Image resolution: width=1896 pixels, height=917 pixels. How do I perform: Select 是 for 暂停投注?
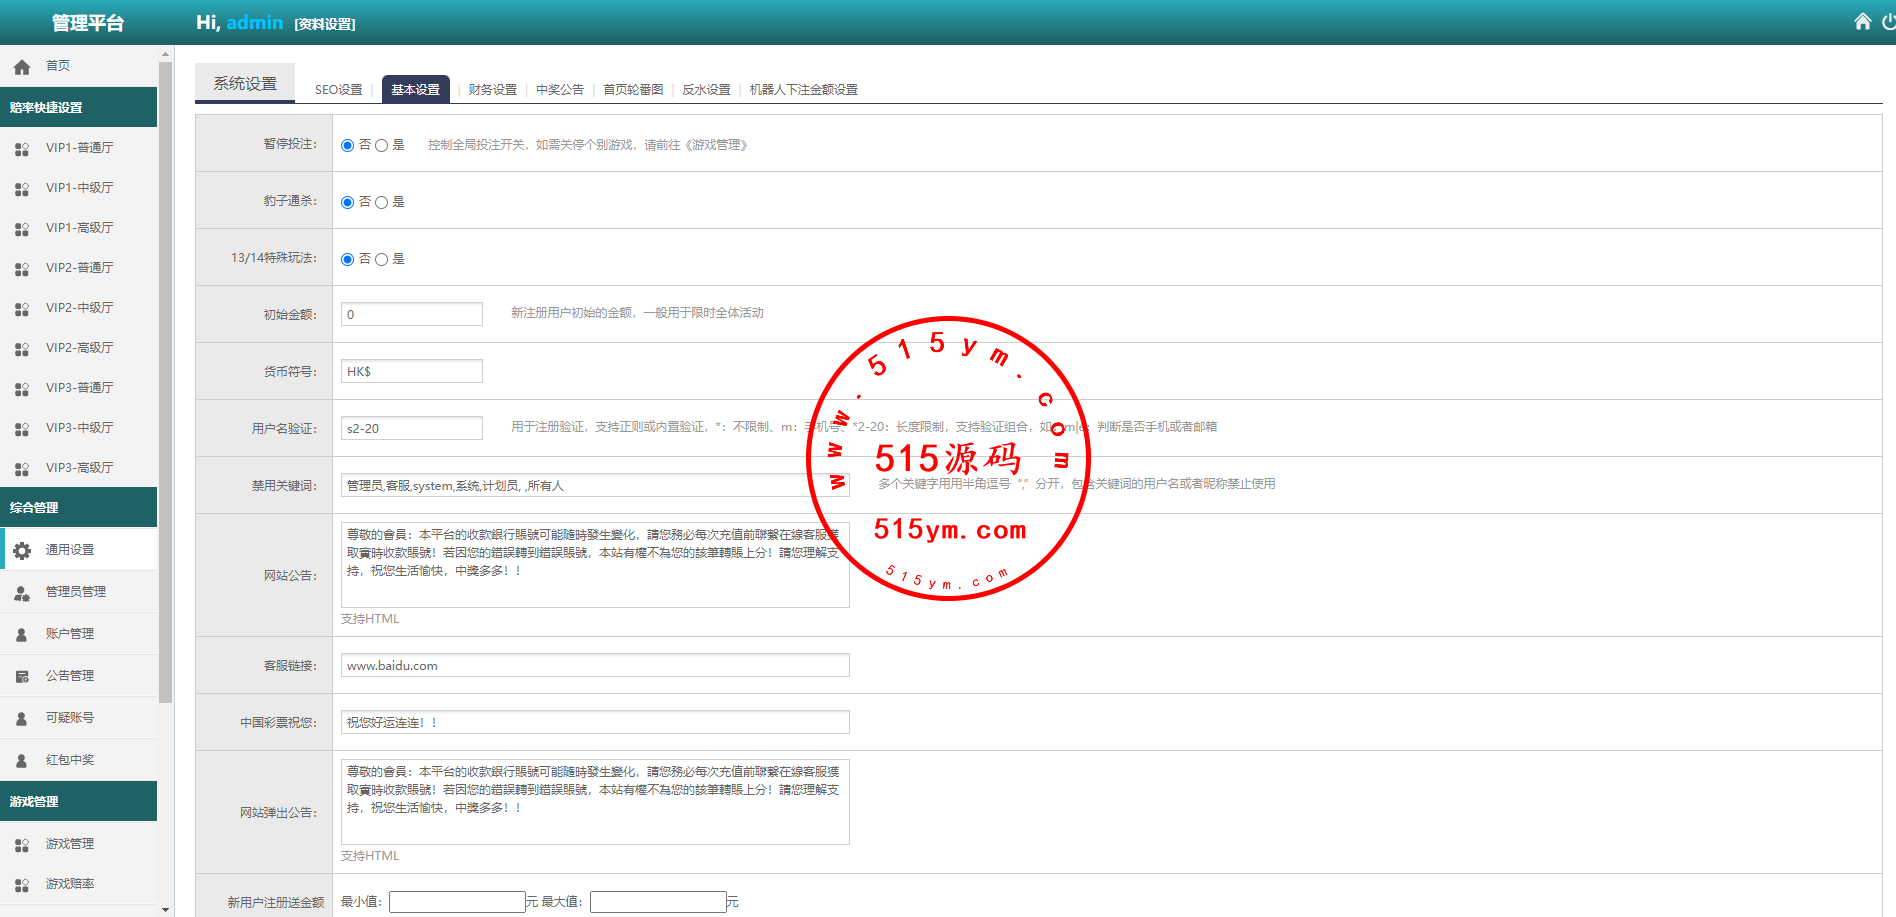coord(381,146)
